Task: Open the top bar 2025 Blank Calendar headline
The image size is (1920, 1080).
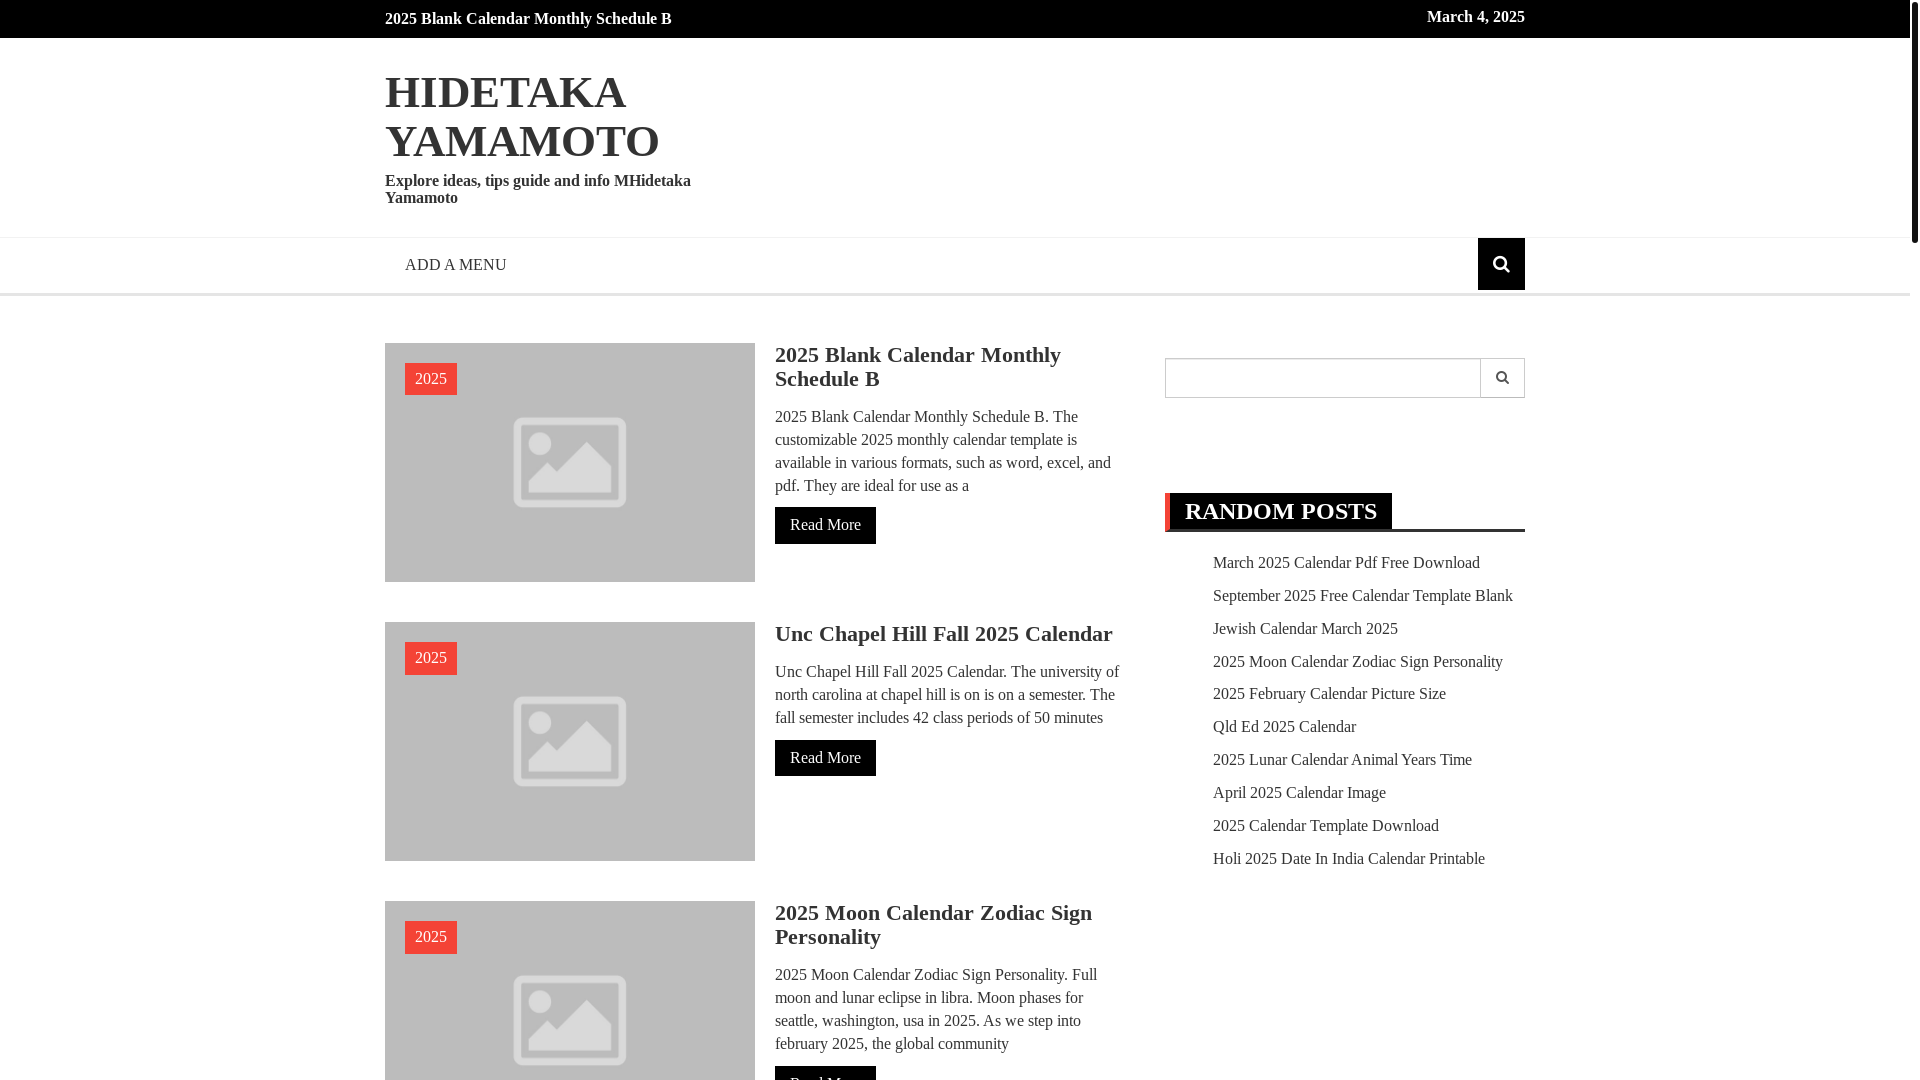Action: (528, 19)
